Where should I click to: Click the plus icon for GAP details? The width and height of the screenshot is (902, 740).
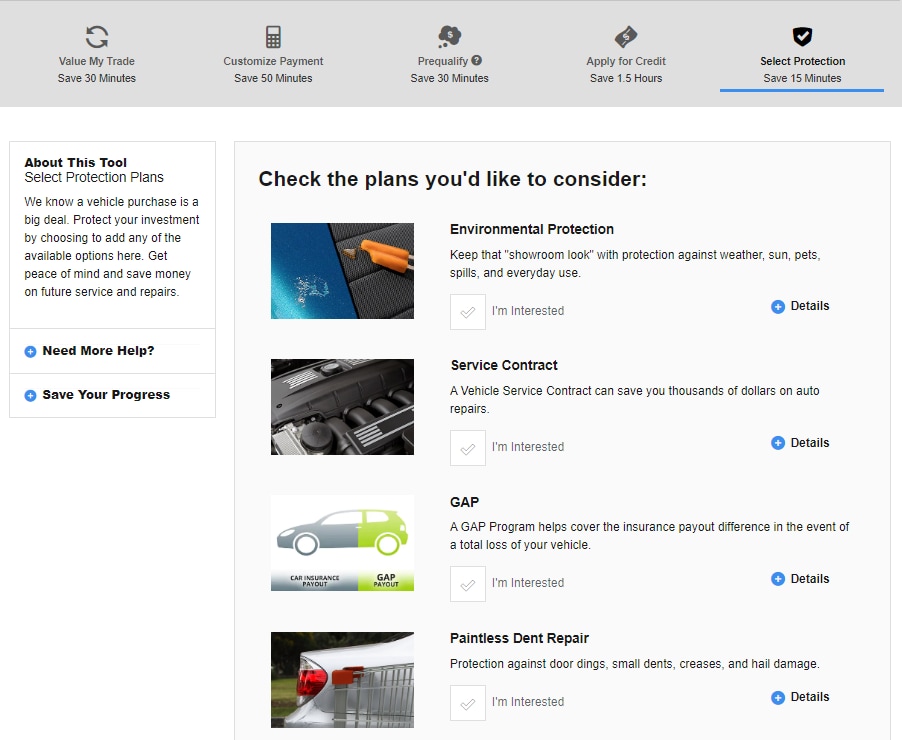pos(778,579)
